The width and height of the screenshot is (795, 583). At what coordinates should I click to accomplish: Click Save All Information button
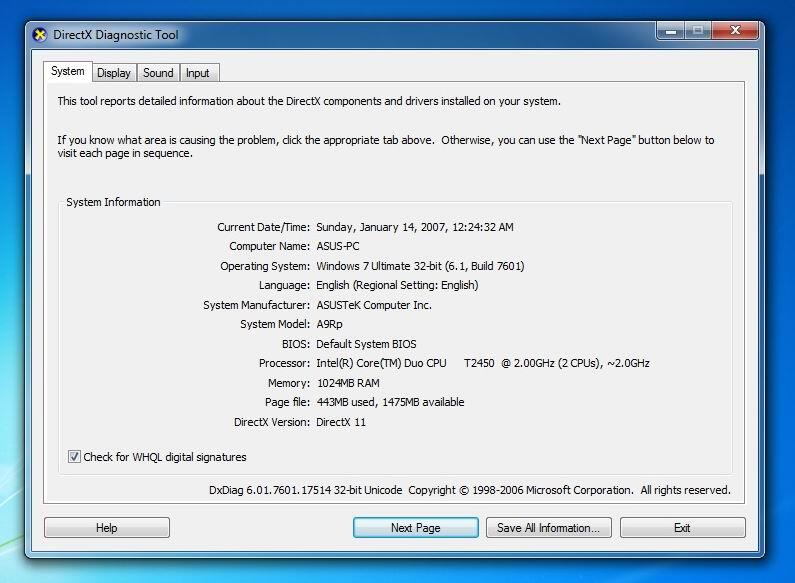pos(549,528)
